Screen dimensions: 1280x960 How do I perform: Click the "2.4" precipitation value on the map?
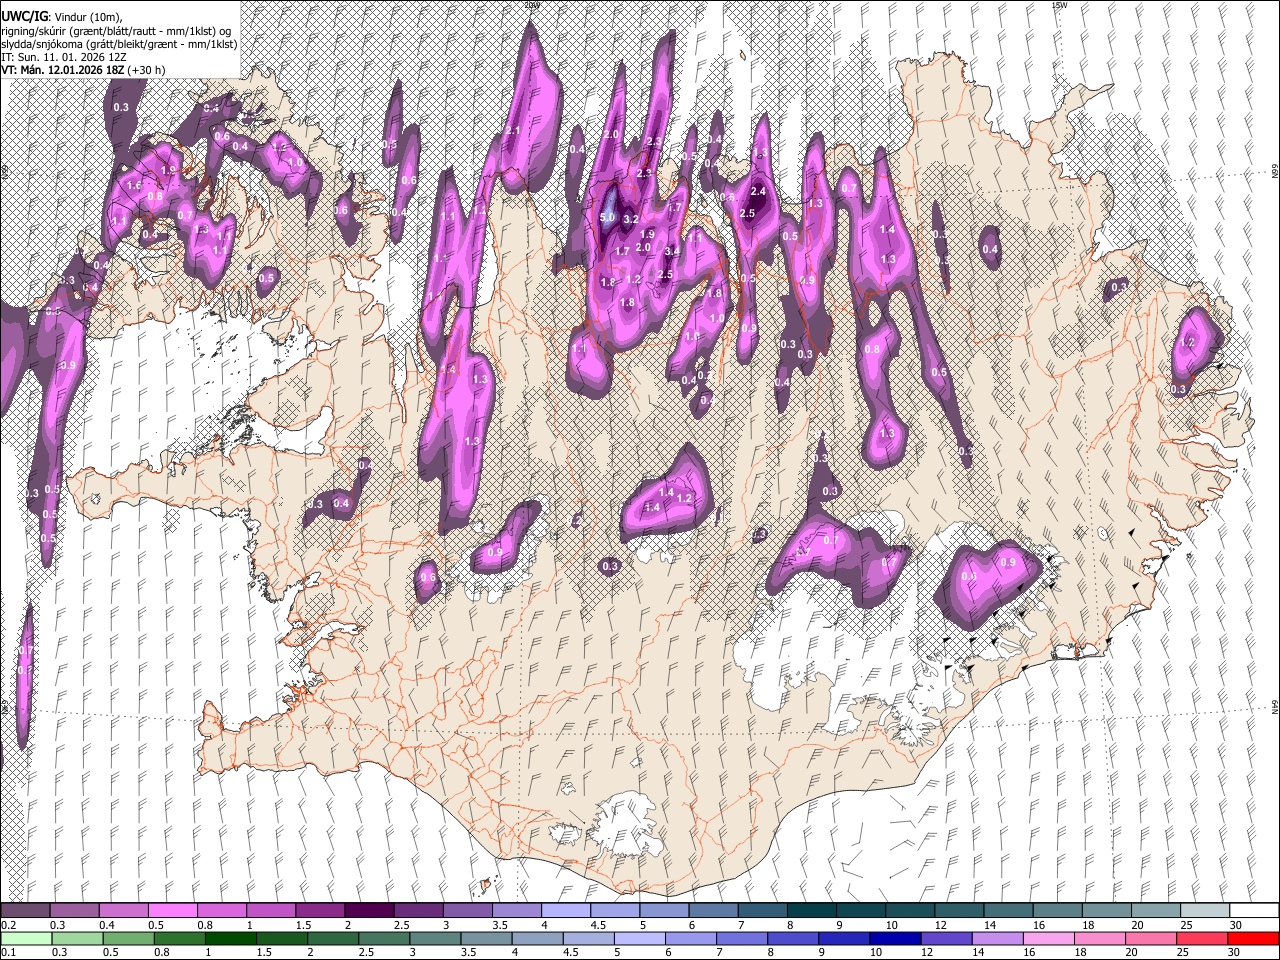coord(758,191)
